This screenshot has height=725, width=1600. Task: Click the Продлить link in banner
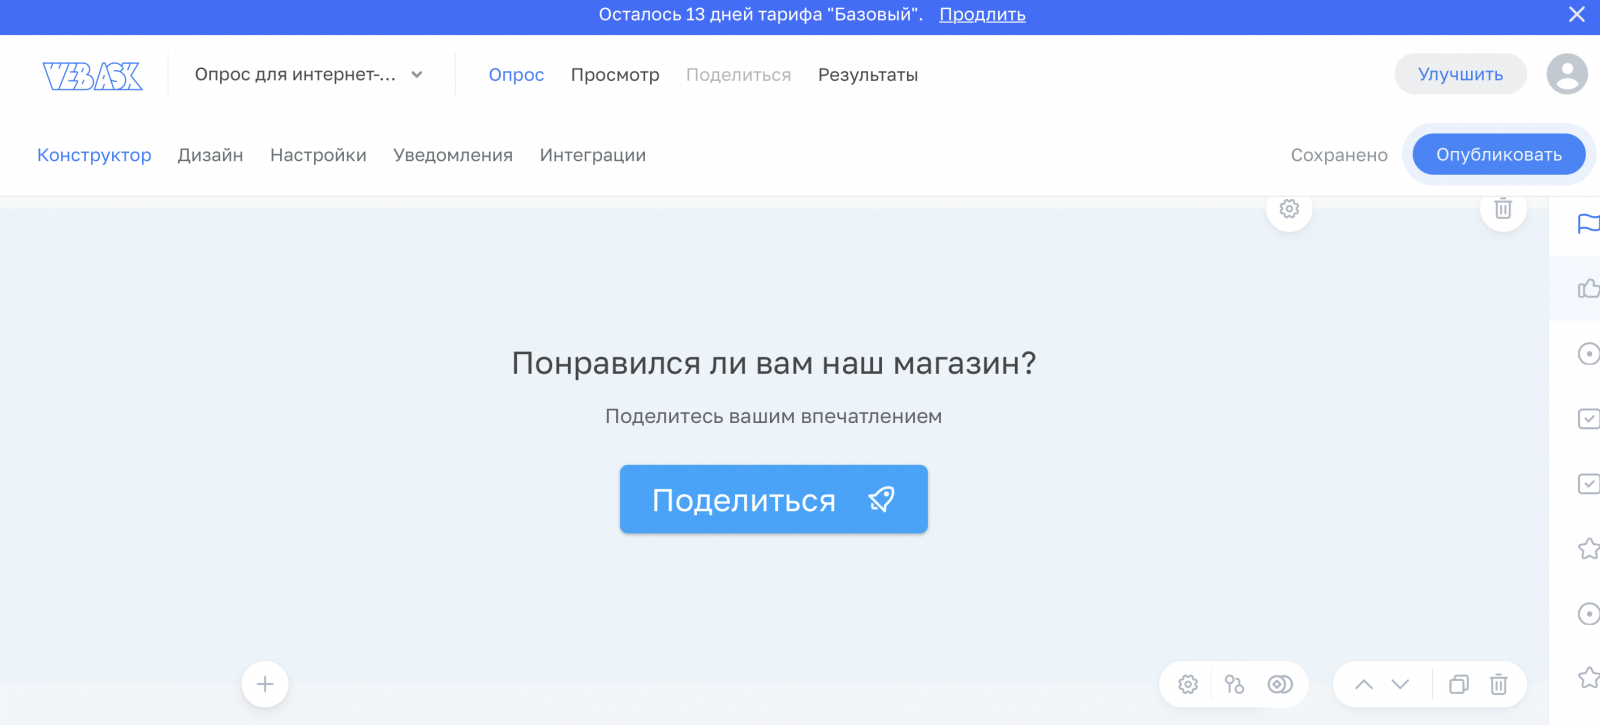(982, 15)
